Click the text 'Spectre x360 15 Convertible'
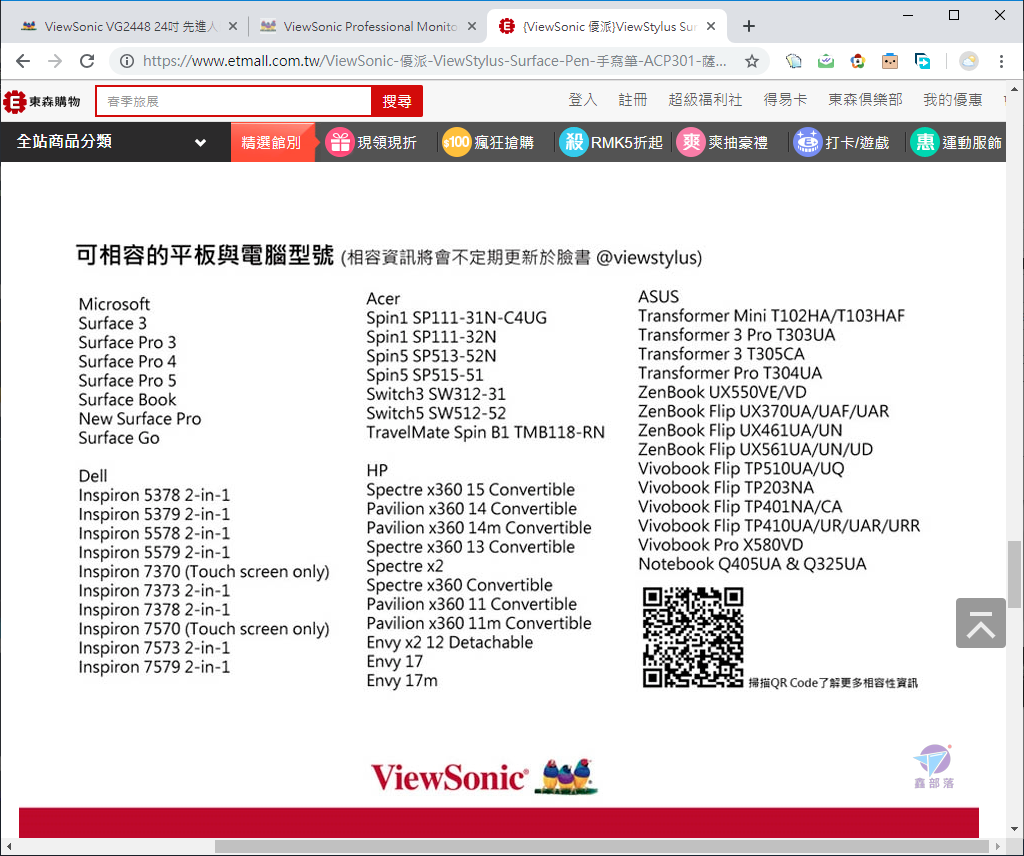 470,490
